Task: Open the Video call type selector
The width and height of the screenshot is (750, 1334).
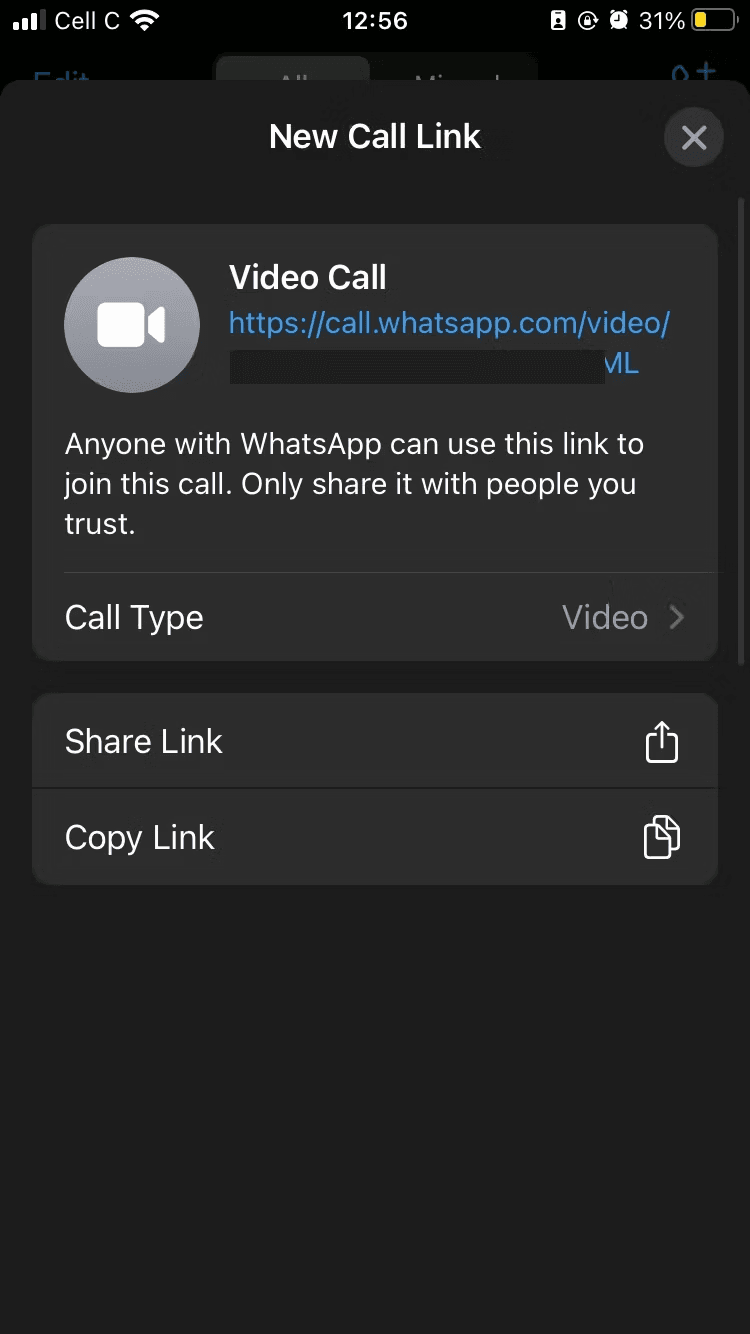Action: [x=605, y=618]
